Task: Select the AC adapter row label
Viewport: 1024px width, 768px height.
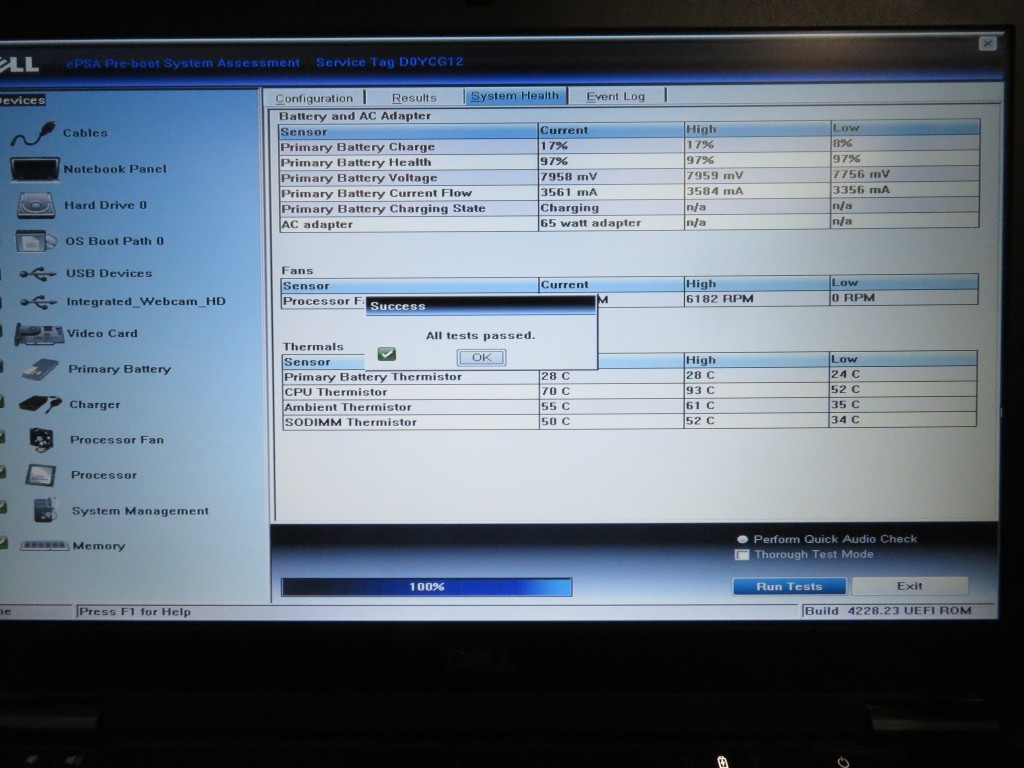Action: 317,225
